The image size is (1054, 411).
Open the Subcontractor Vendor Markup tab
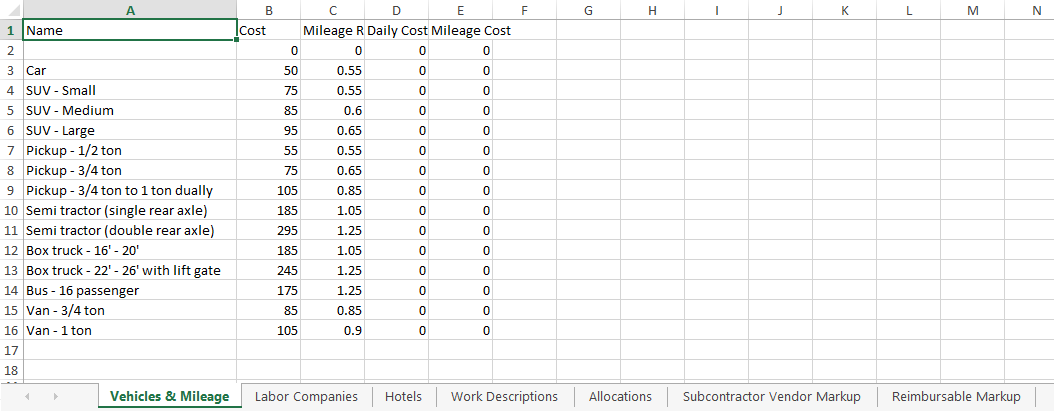tap(771, 396)
